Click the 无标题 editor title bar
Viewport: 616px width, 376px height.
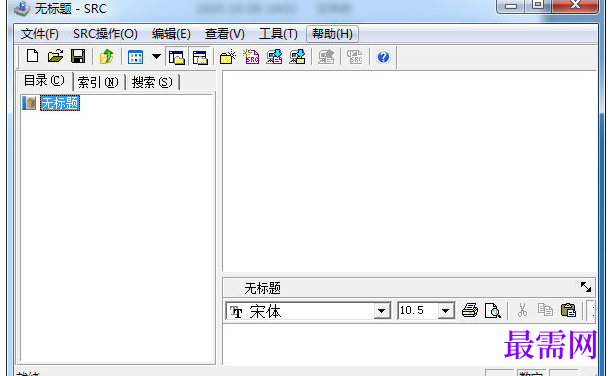[x=409, y=288]
